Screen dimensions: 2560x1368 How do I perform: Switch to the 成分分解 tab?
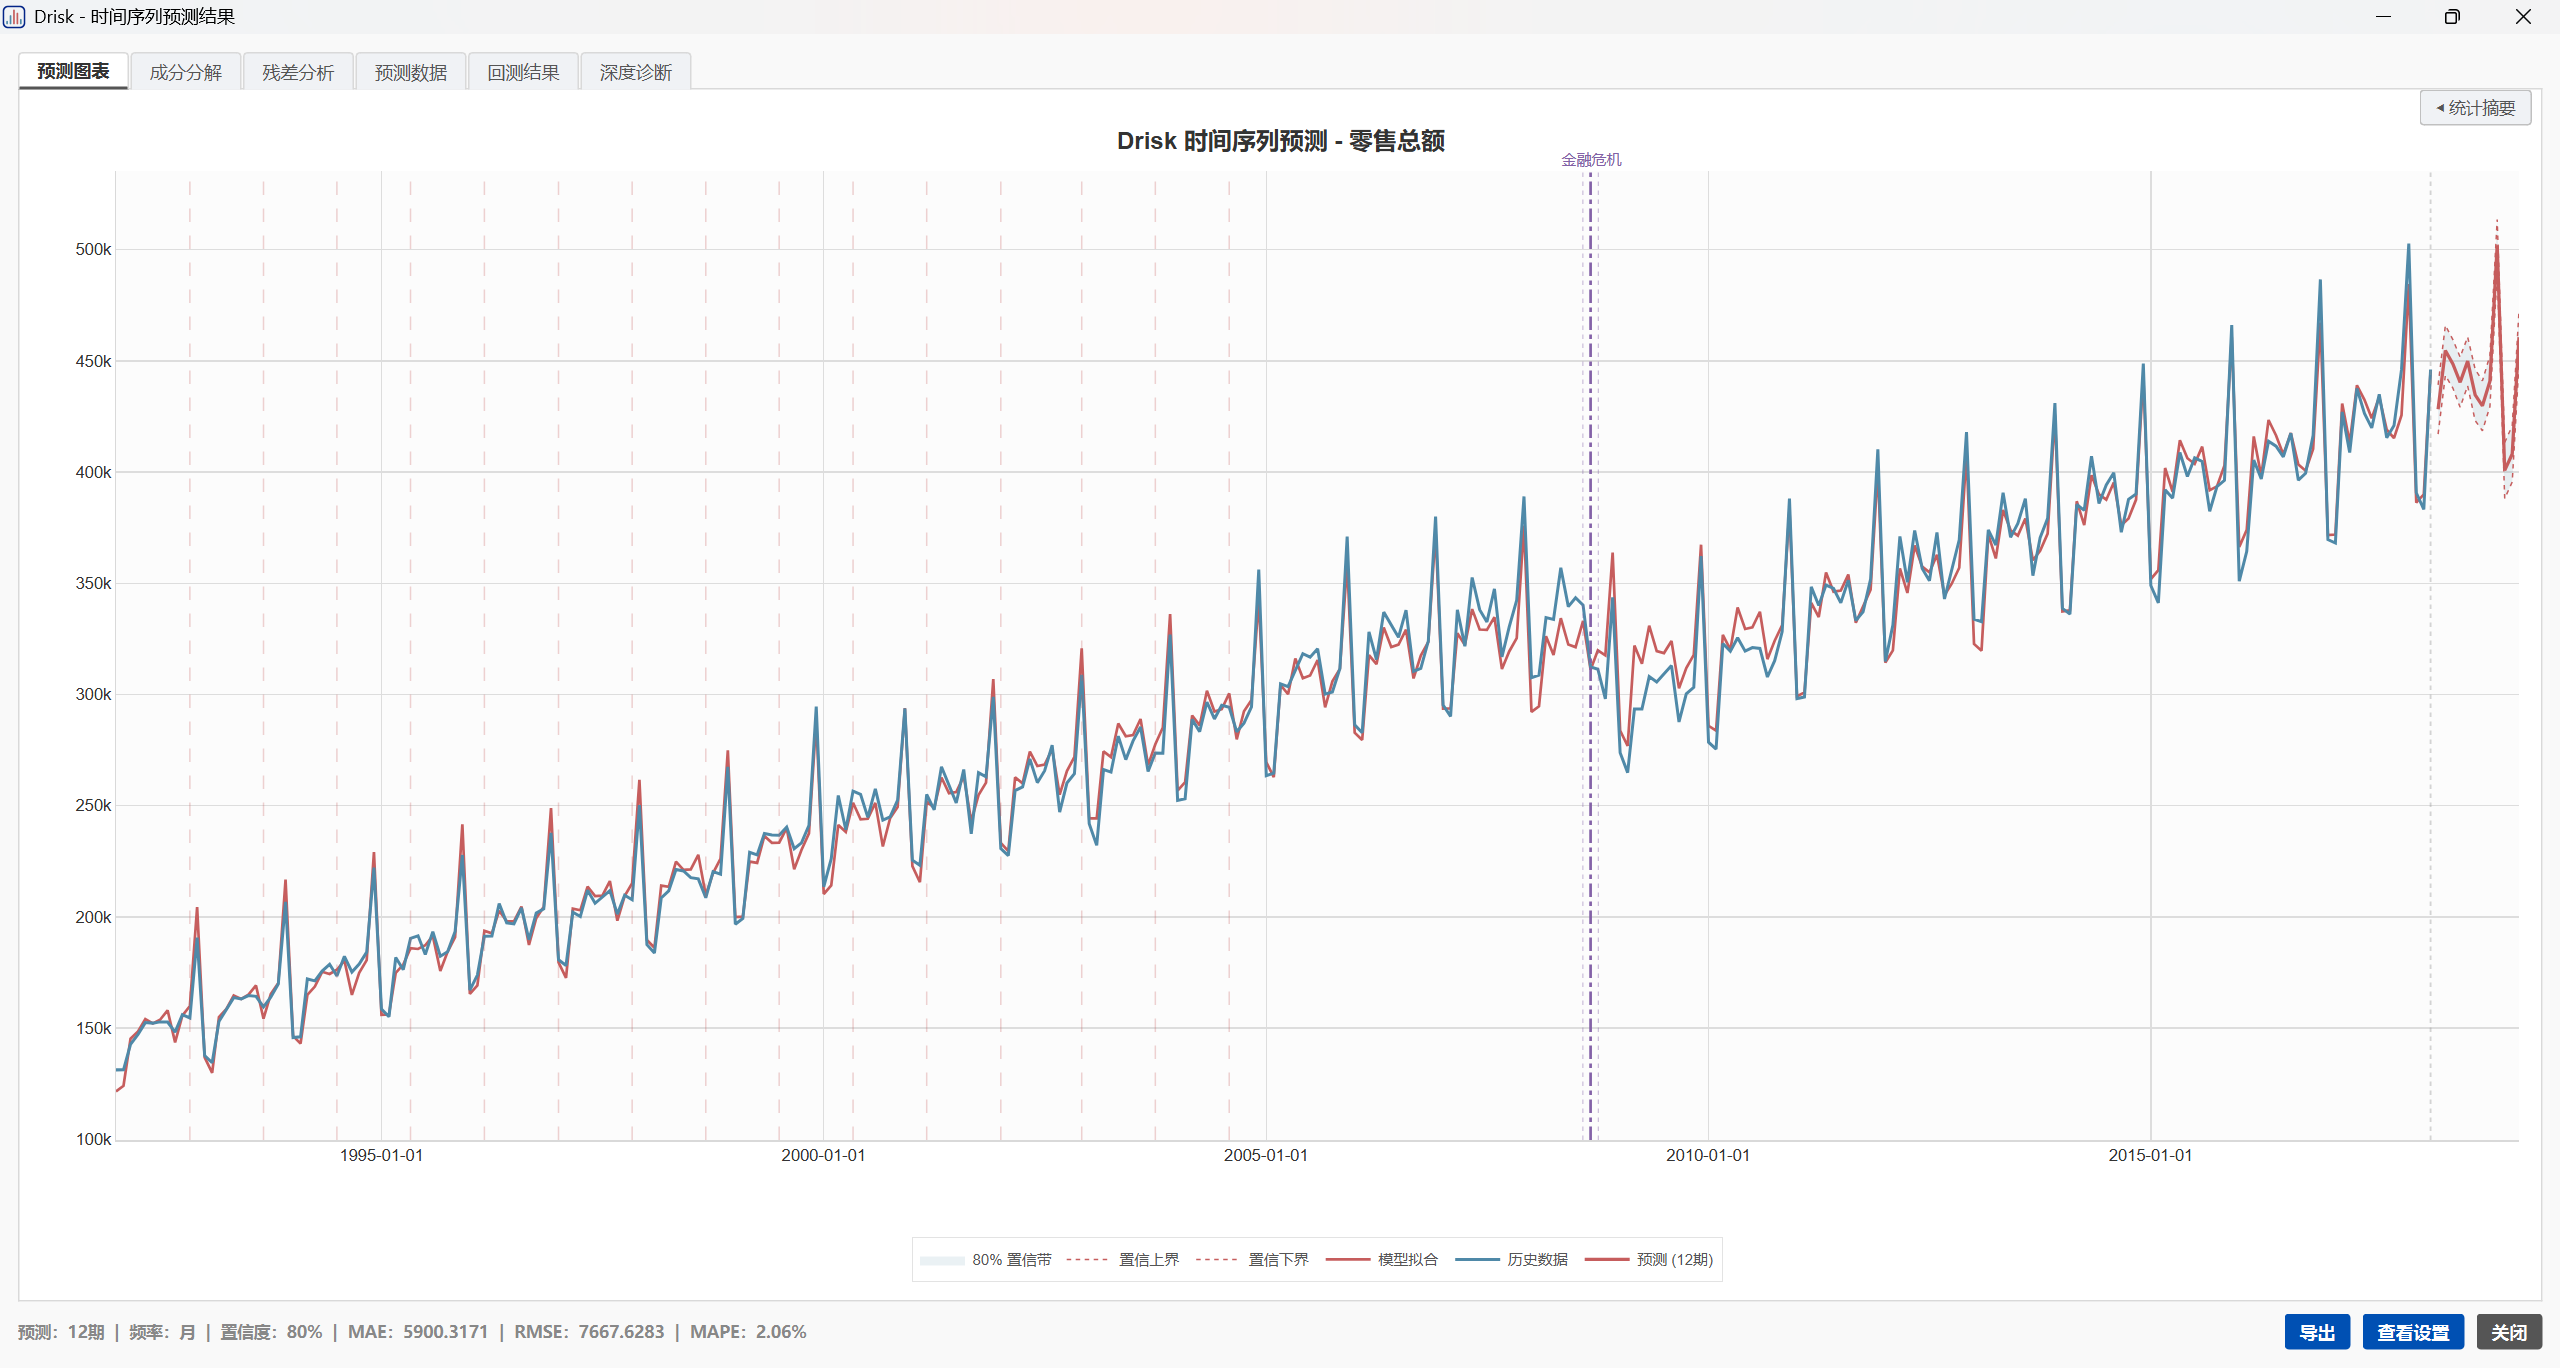(186, 72)
